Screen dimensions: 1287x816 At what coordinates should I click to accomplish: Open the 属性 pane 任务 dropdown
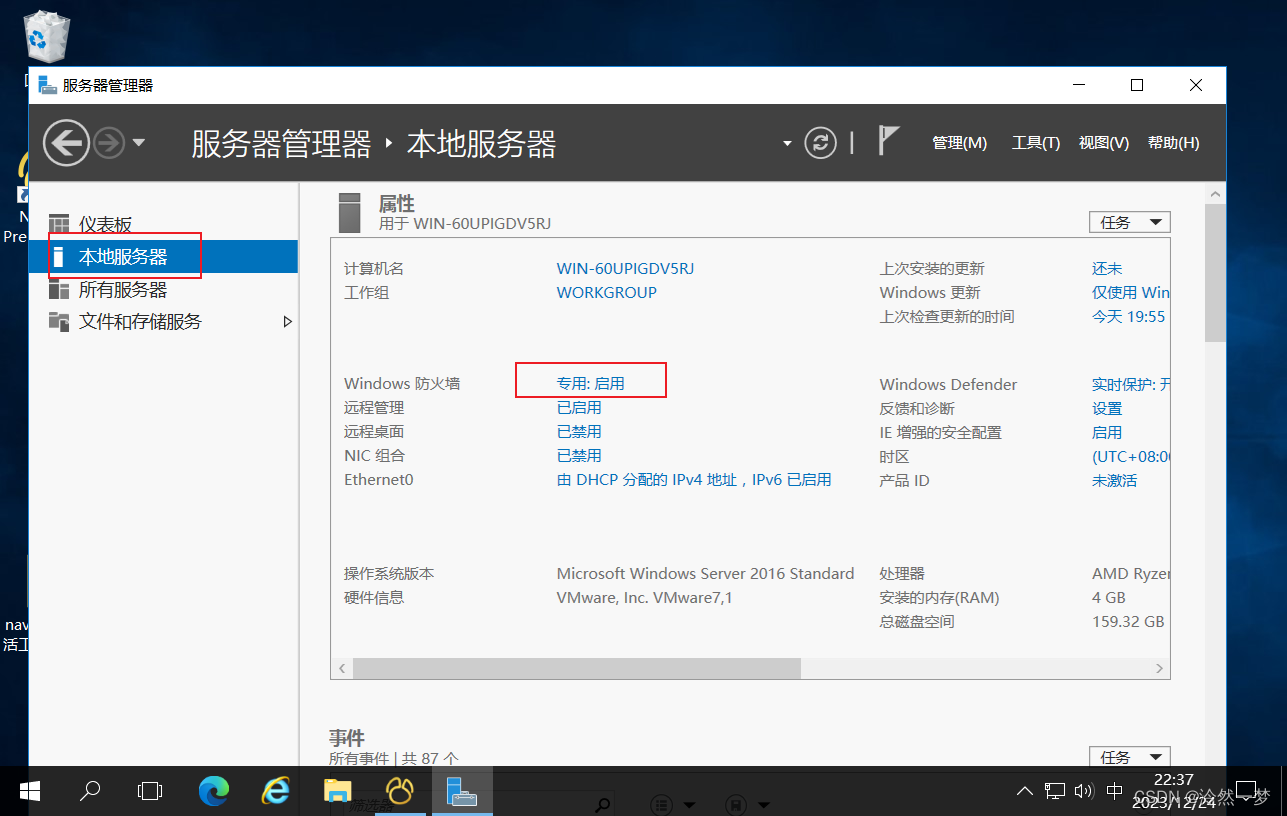1129,221
